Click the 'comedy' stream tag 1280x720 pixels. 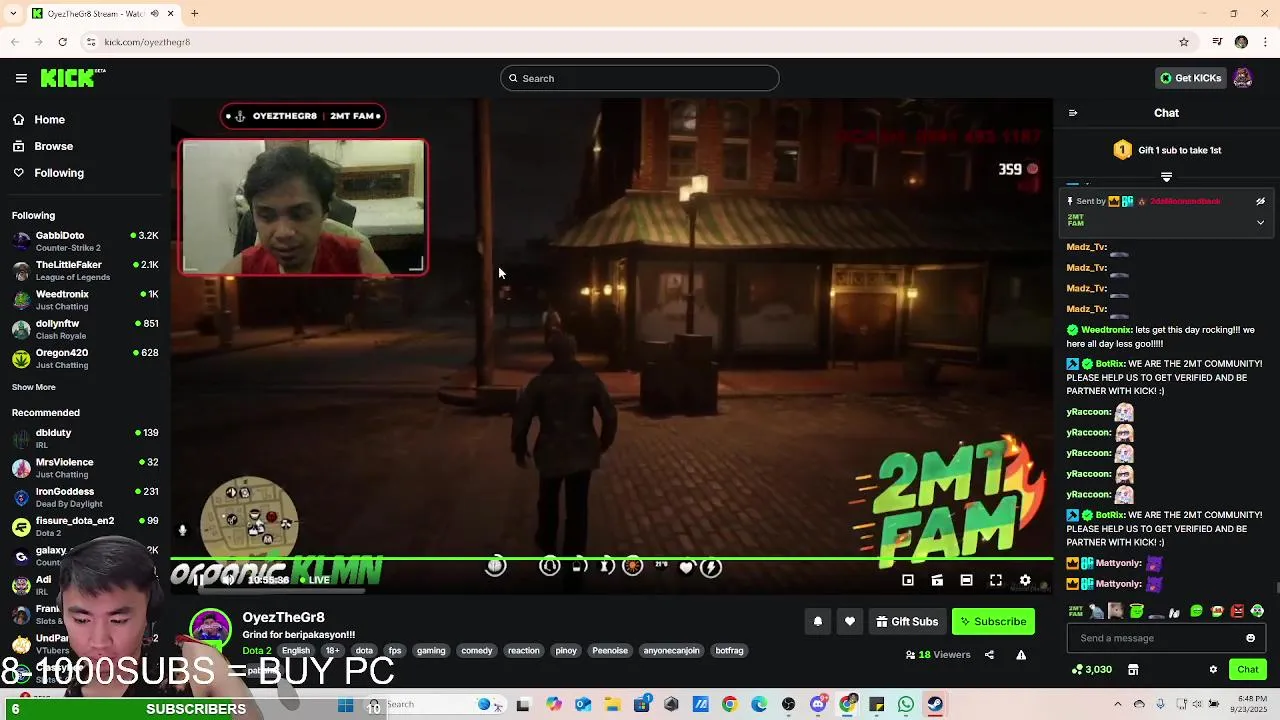477,651
